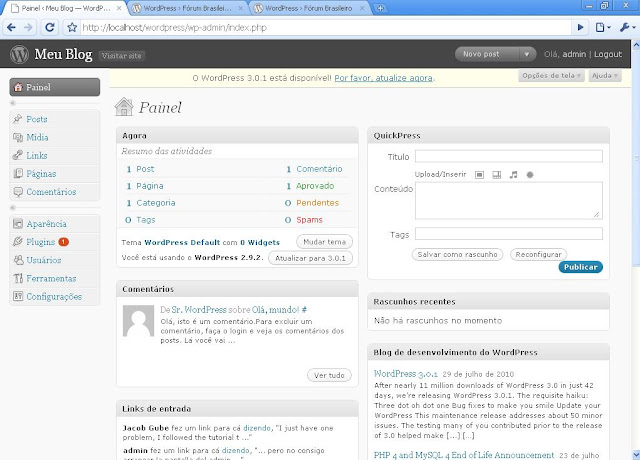Click the Links chain icon
This screenshot has height=460, width=640.
point(18,155)
